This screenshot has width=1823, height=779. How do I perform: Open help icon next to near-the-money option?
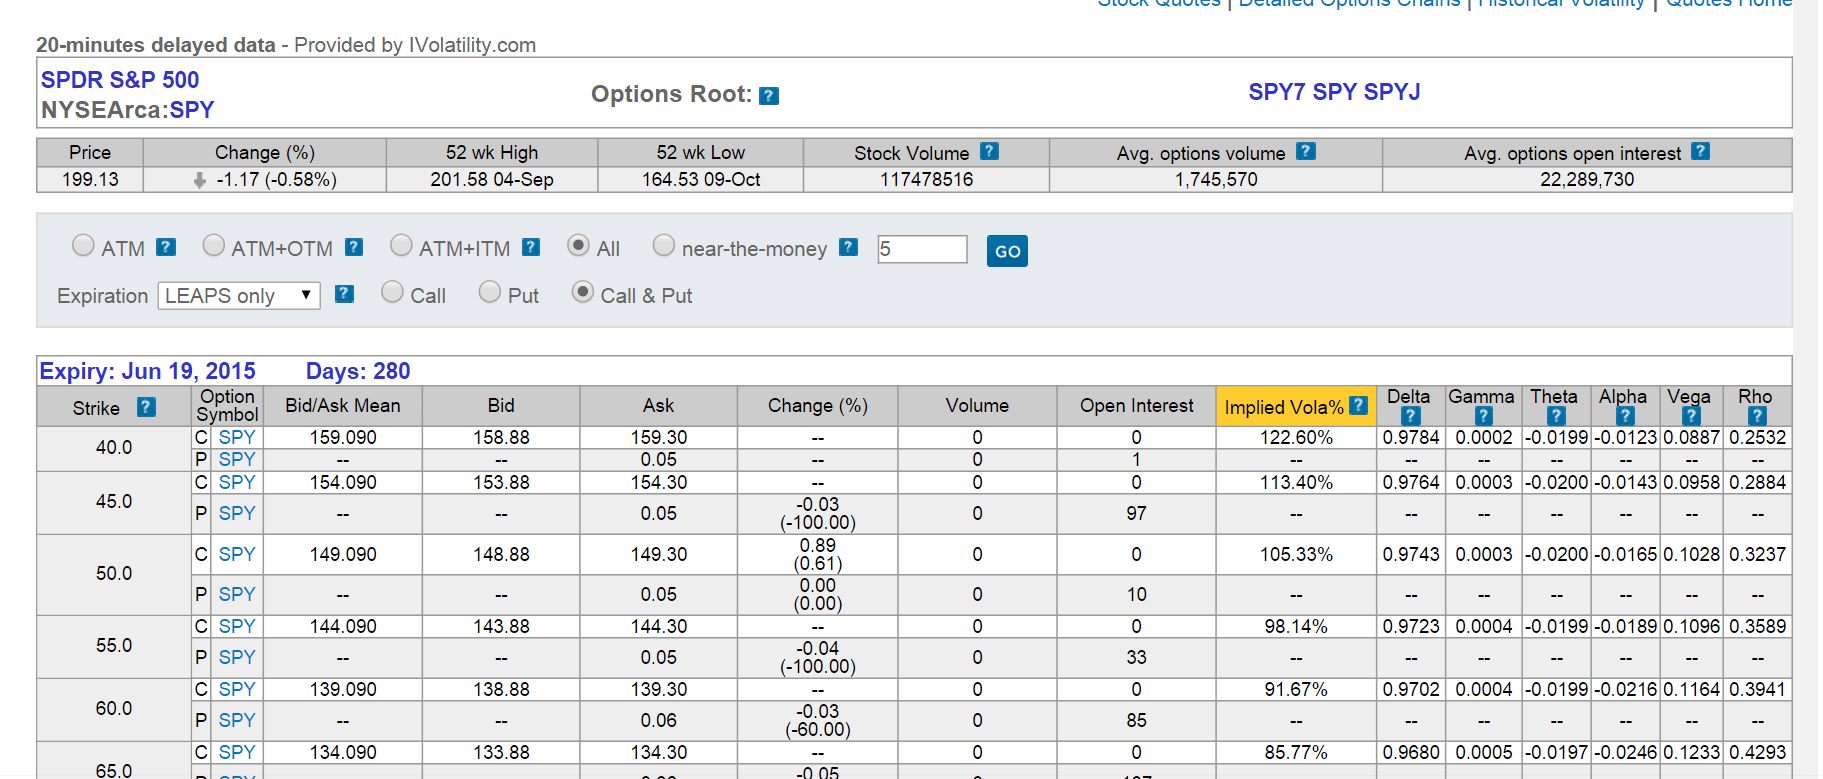pos(848,247)
